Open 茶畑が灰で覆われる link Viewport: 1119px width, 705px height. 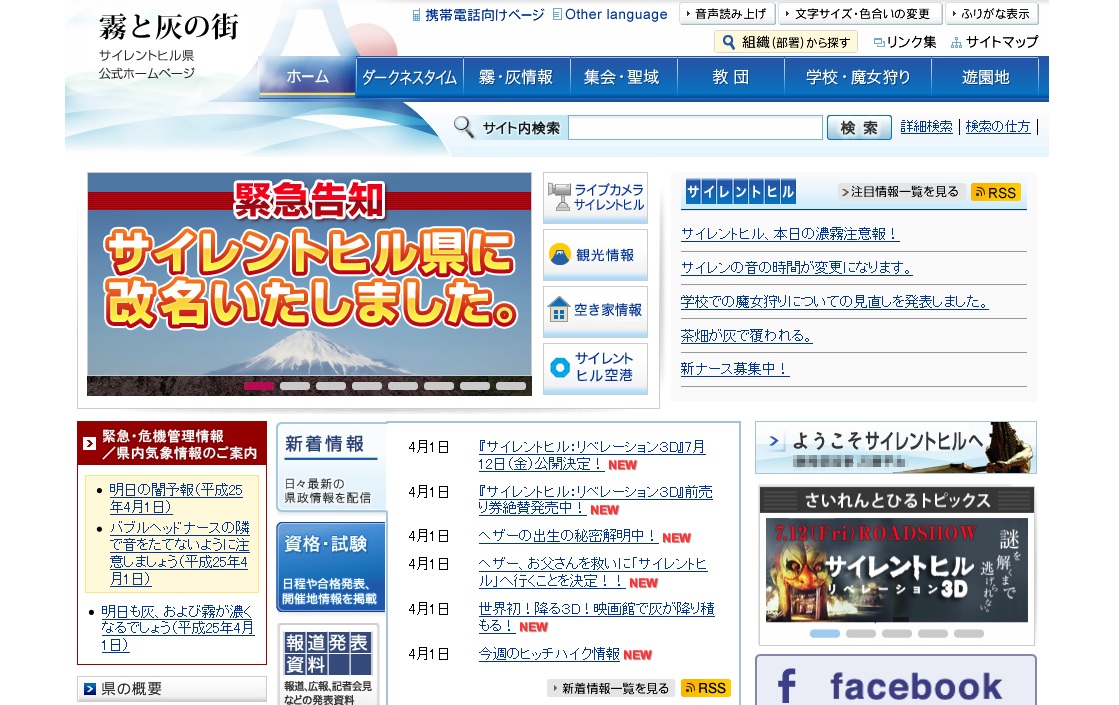click(x=746, y=335)
